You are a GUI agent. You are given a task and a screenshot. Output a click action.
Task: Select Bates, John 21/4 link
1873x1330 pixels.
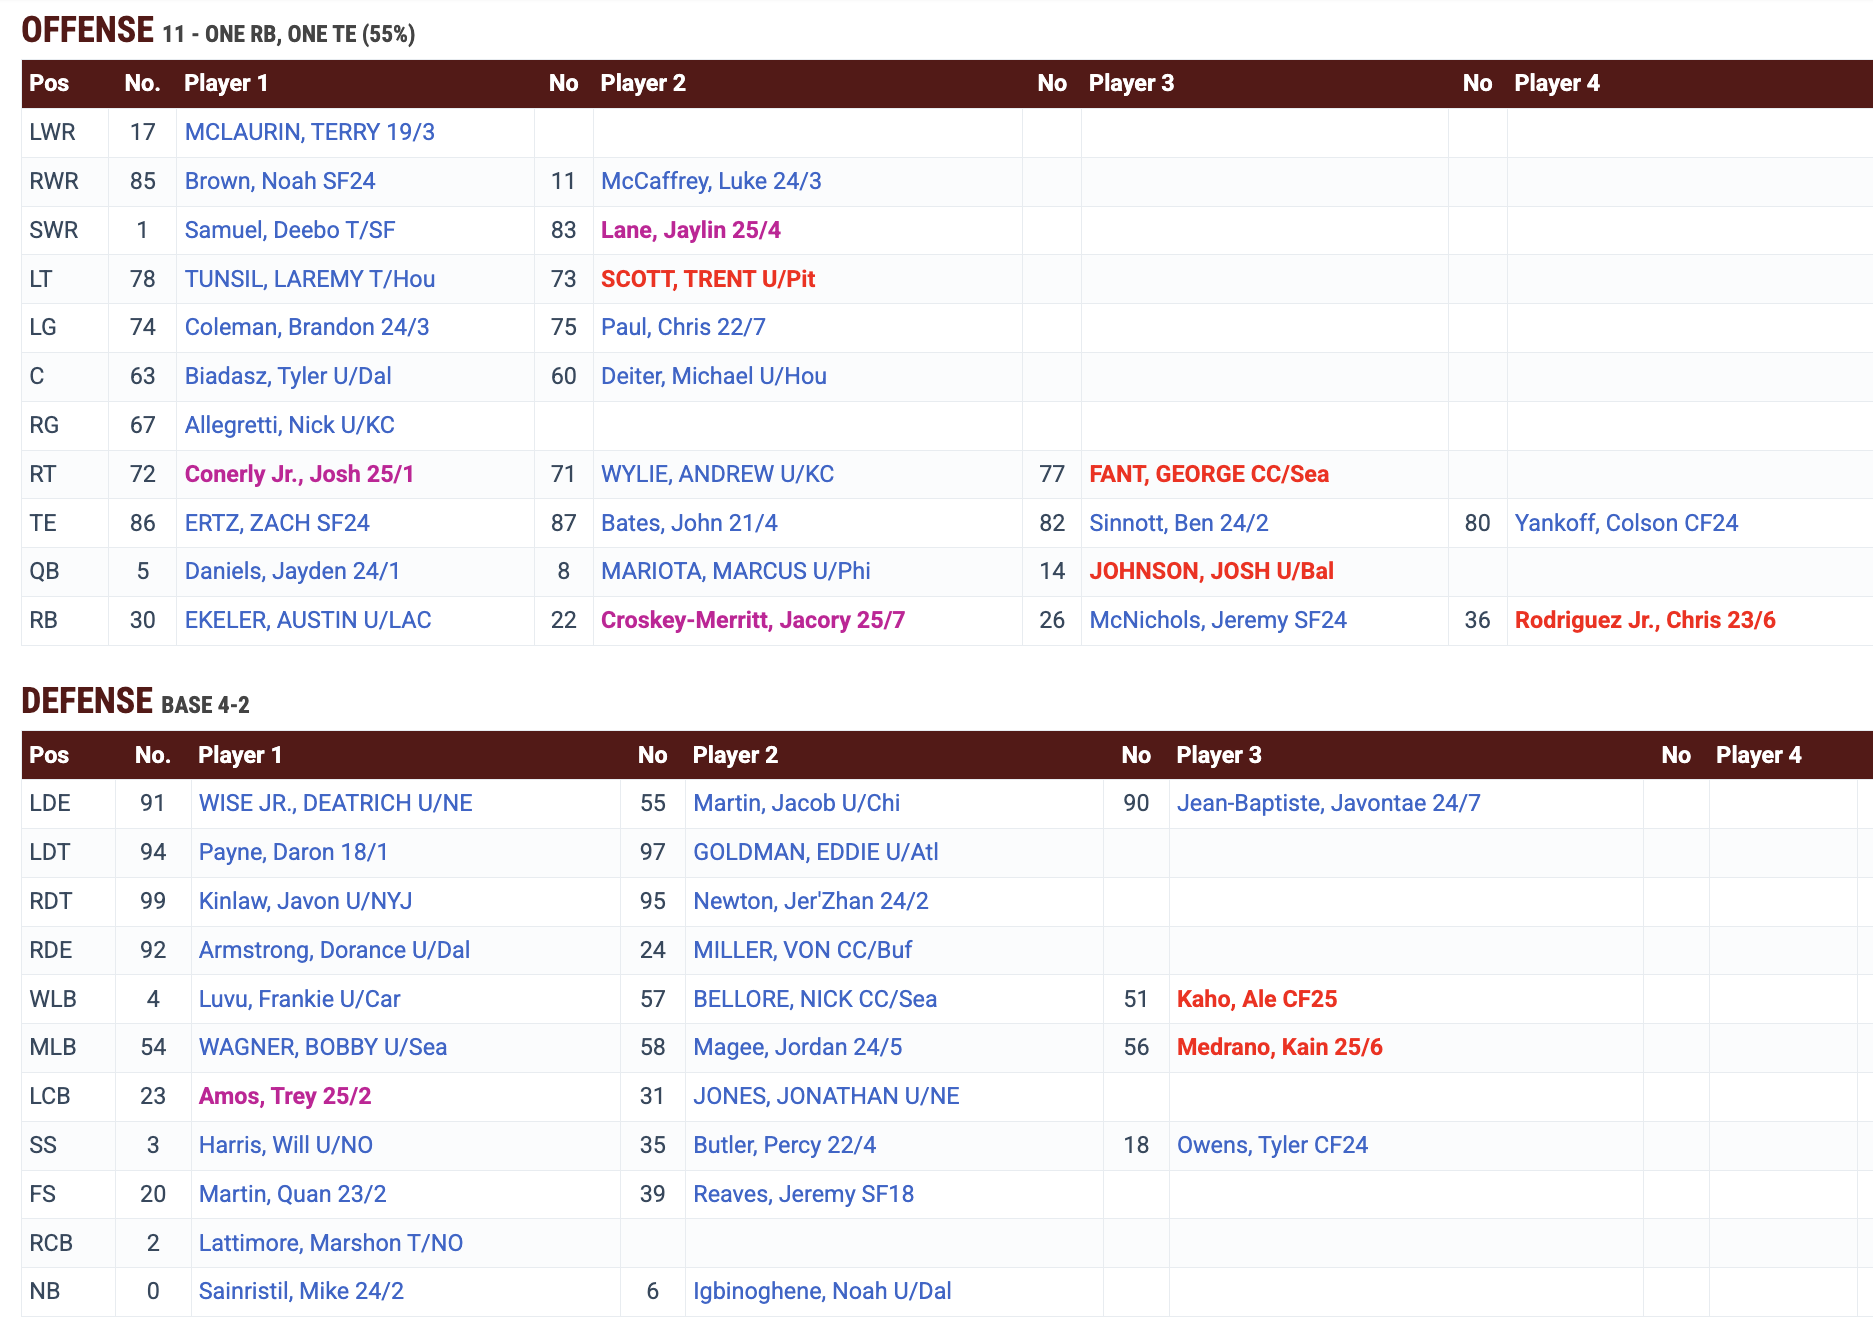click(689, 523)
